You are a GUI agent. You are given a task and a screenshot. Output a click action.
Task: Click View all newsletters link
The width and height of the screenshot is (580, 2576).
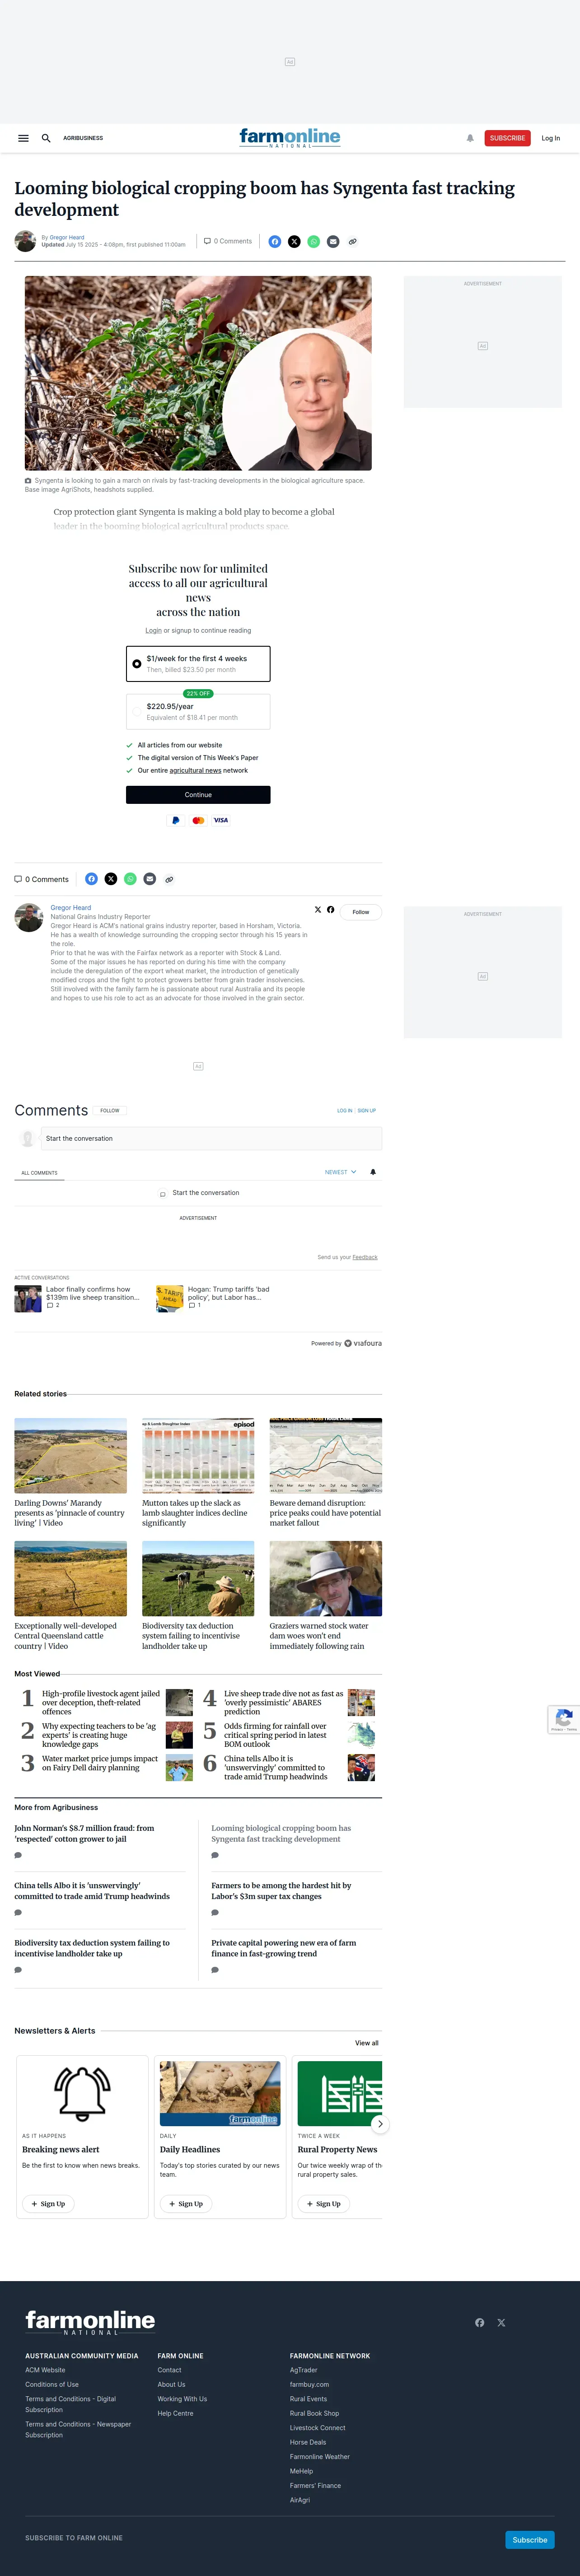click(367, 2043)
